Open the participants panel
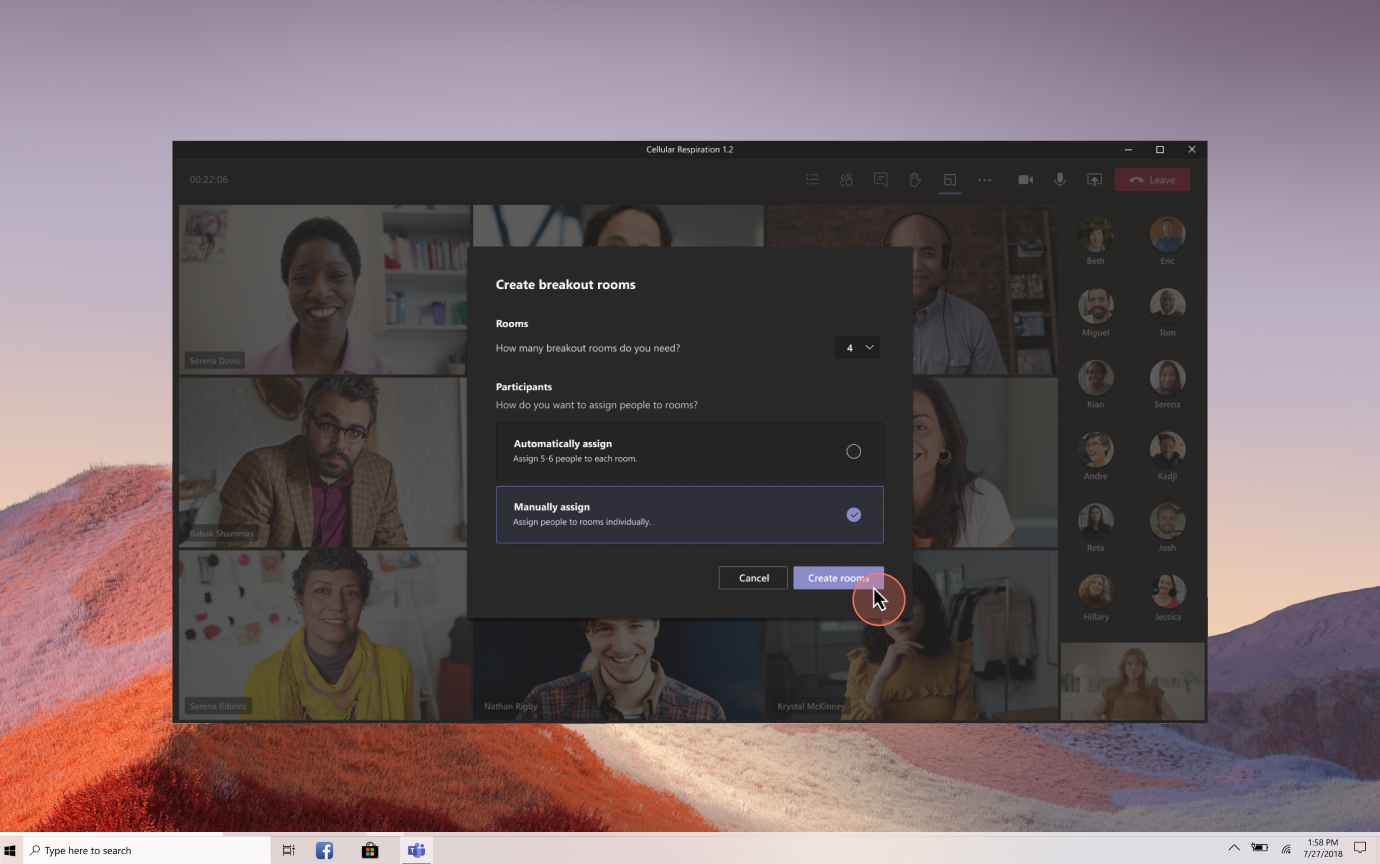The image size is (1380, 864). click(x=846, y=179)
